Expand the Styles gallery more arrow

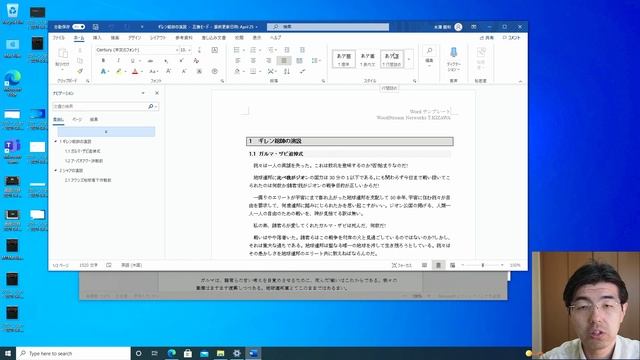click(x=409, y=59)
